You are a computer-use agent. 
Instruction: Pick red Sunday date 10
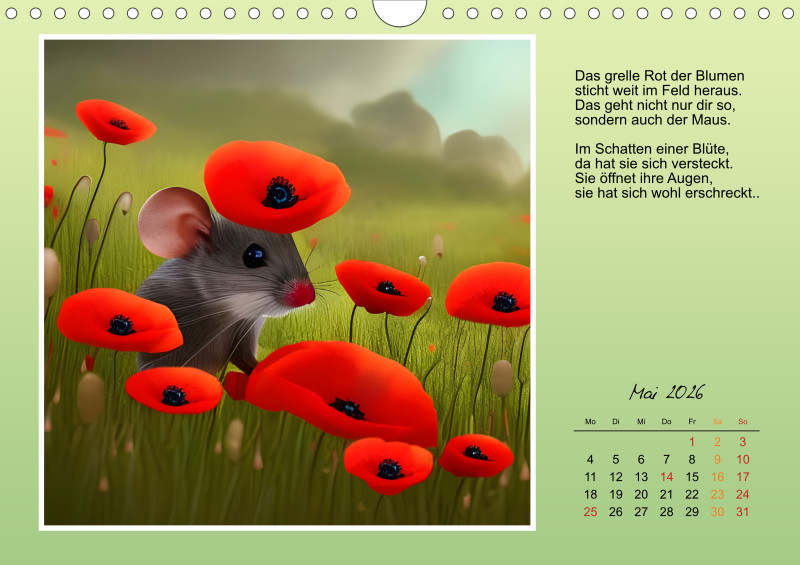click(743, 459)
